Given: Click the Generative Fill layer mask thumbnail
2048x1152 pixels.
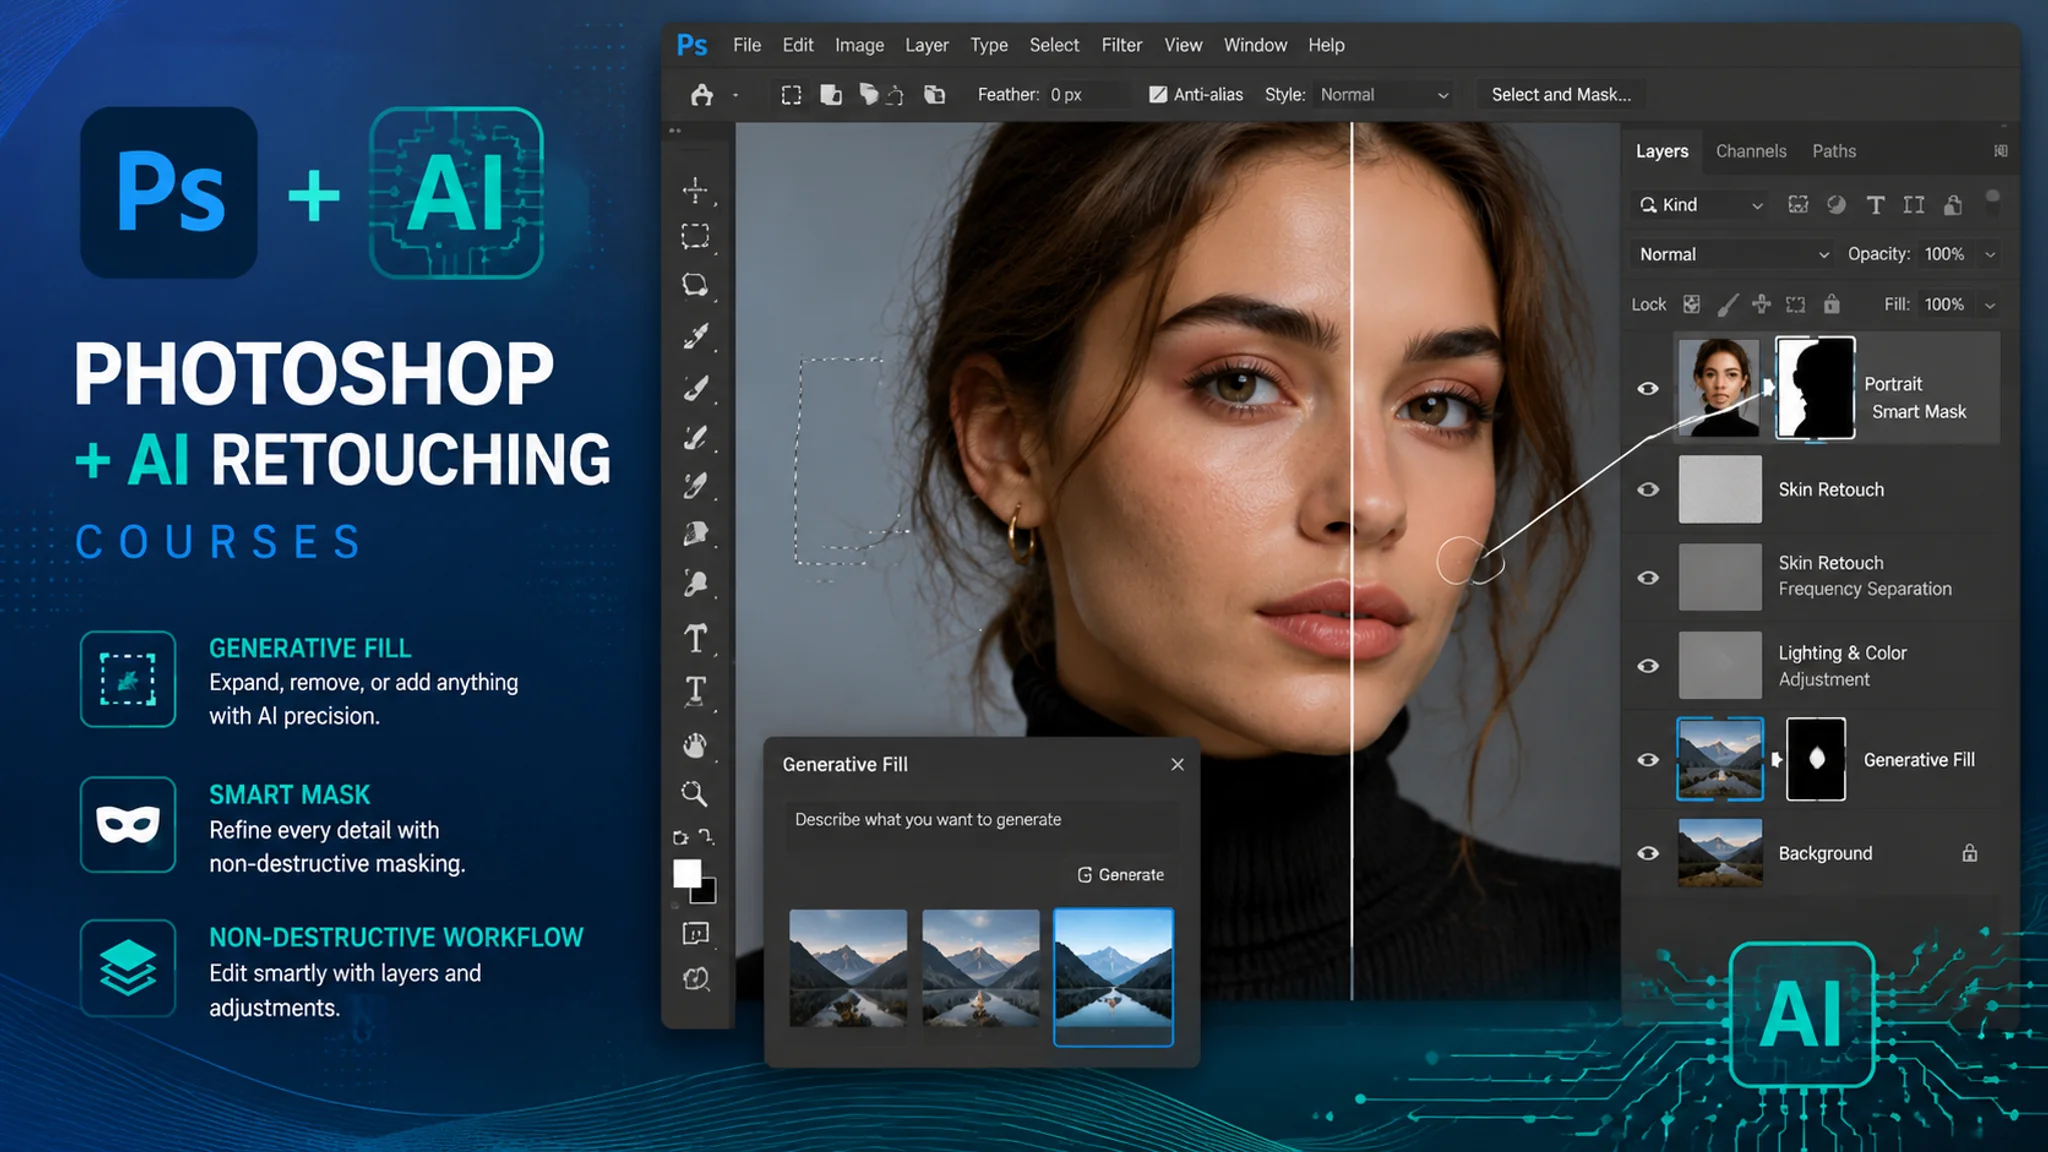Looking at the screenshot, I should 1816,759.
